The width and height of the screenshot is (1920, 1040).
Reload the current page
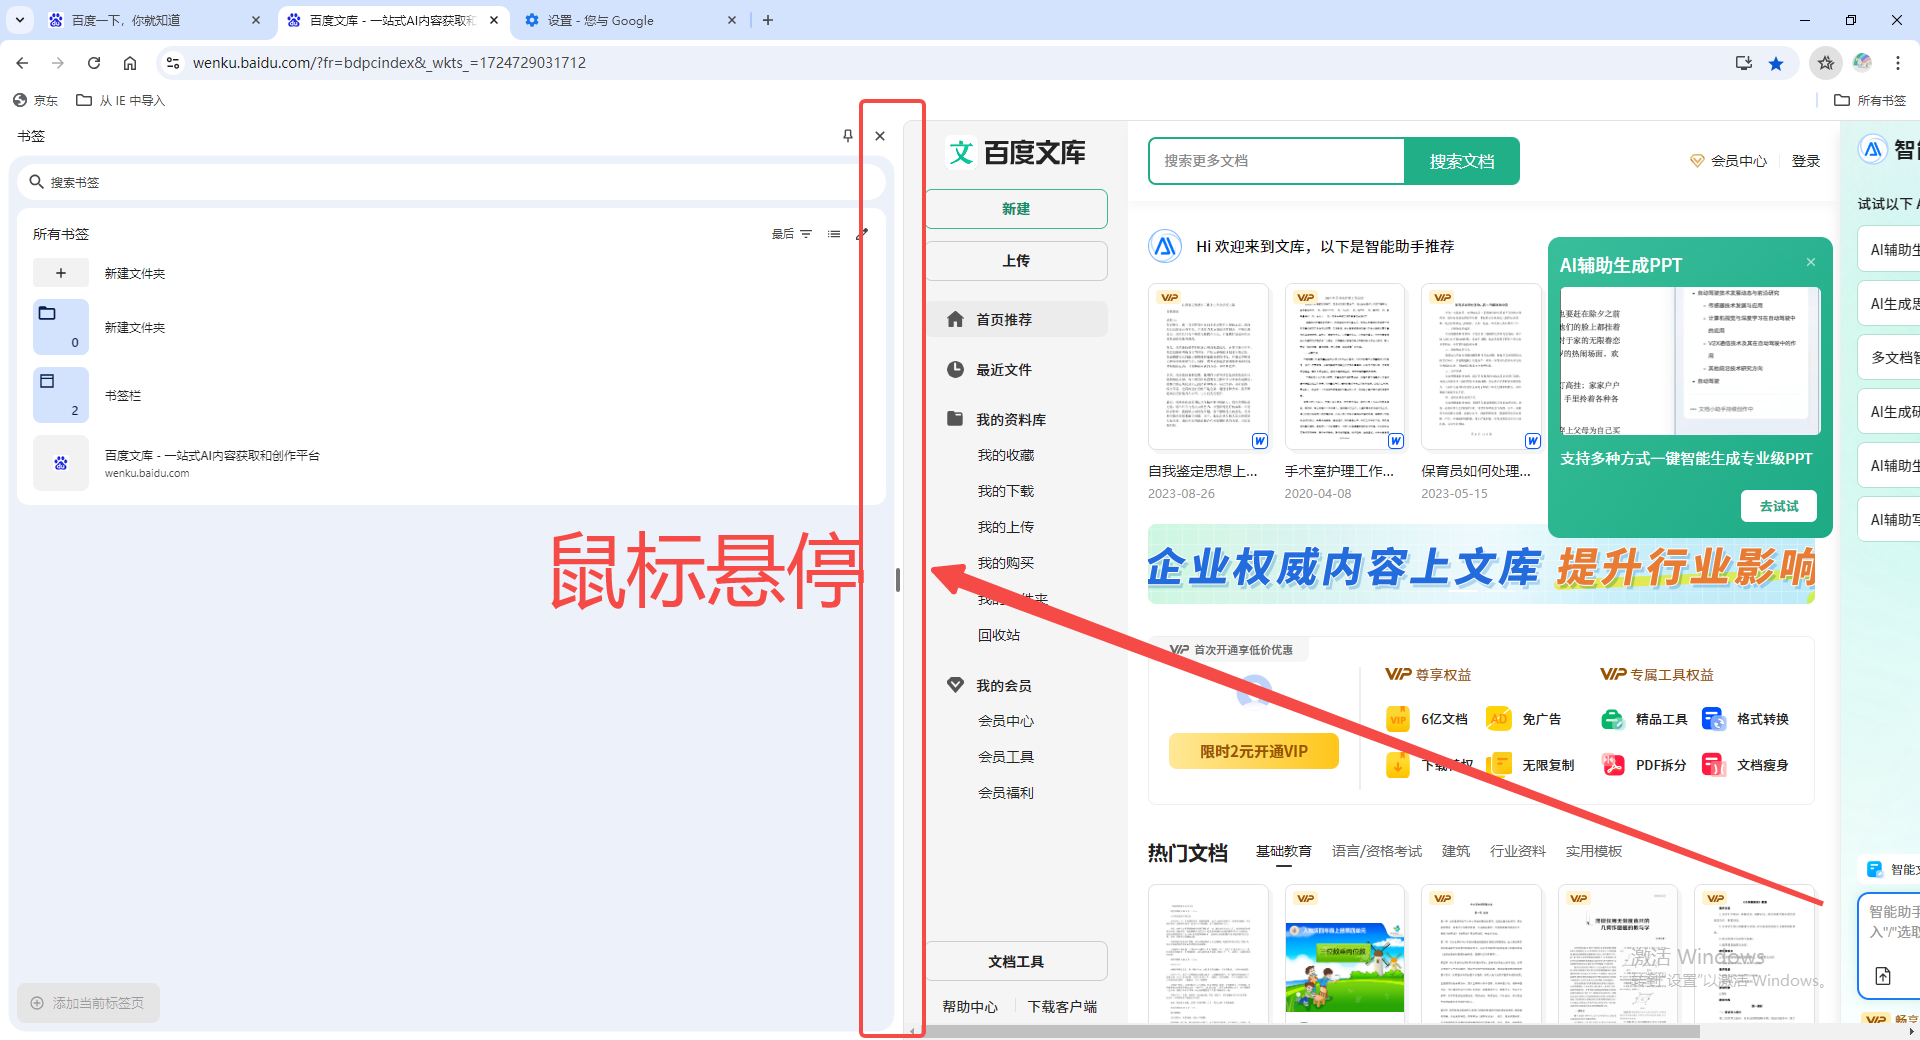pyautogui.click(x=94, y=63)
